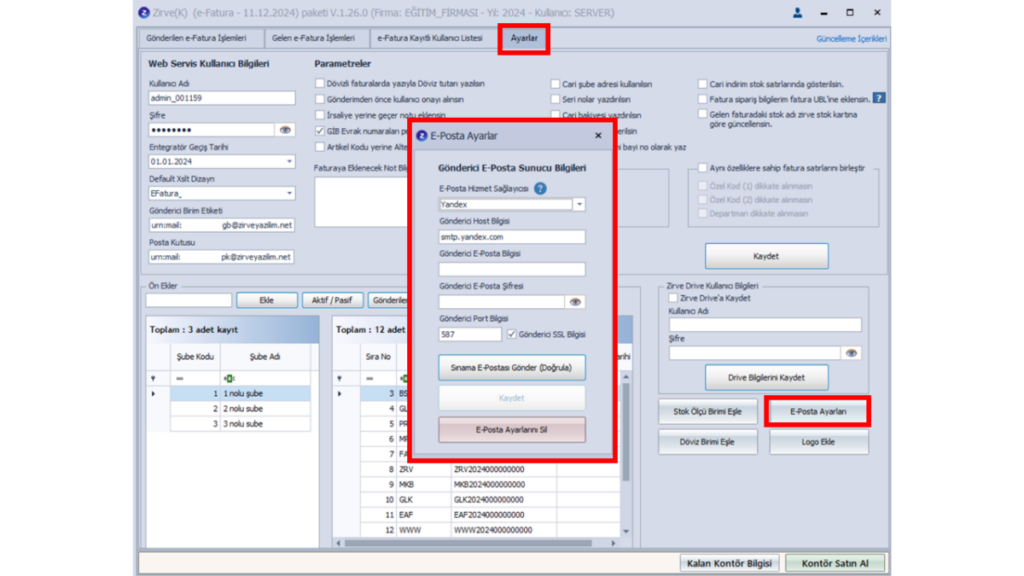Click Drive Bilgilerini Kaydet button

(x=766, y=377)
